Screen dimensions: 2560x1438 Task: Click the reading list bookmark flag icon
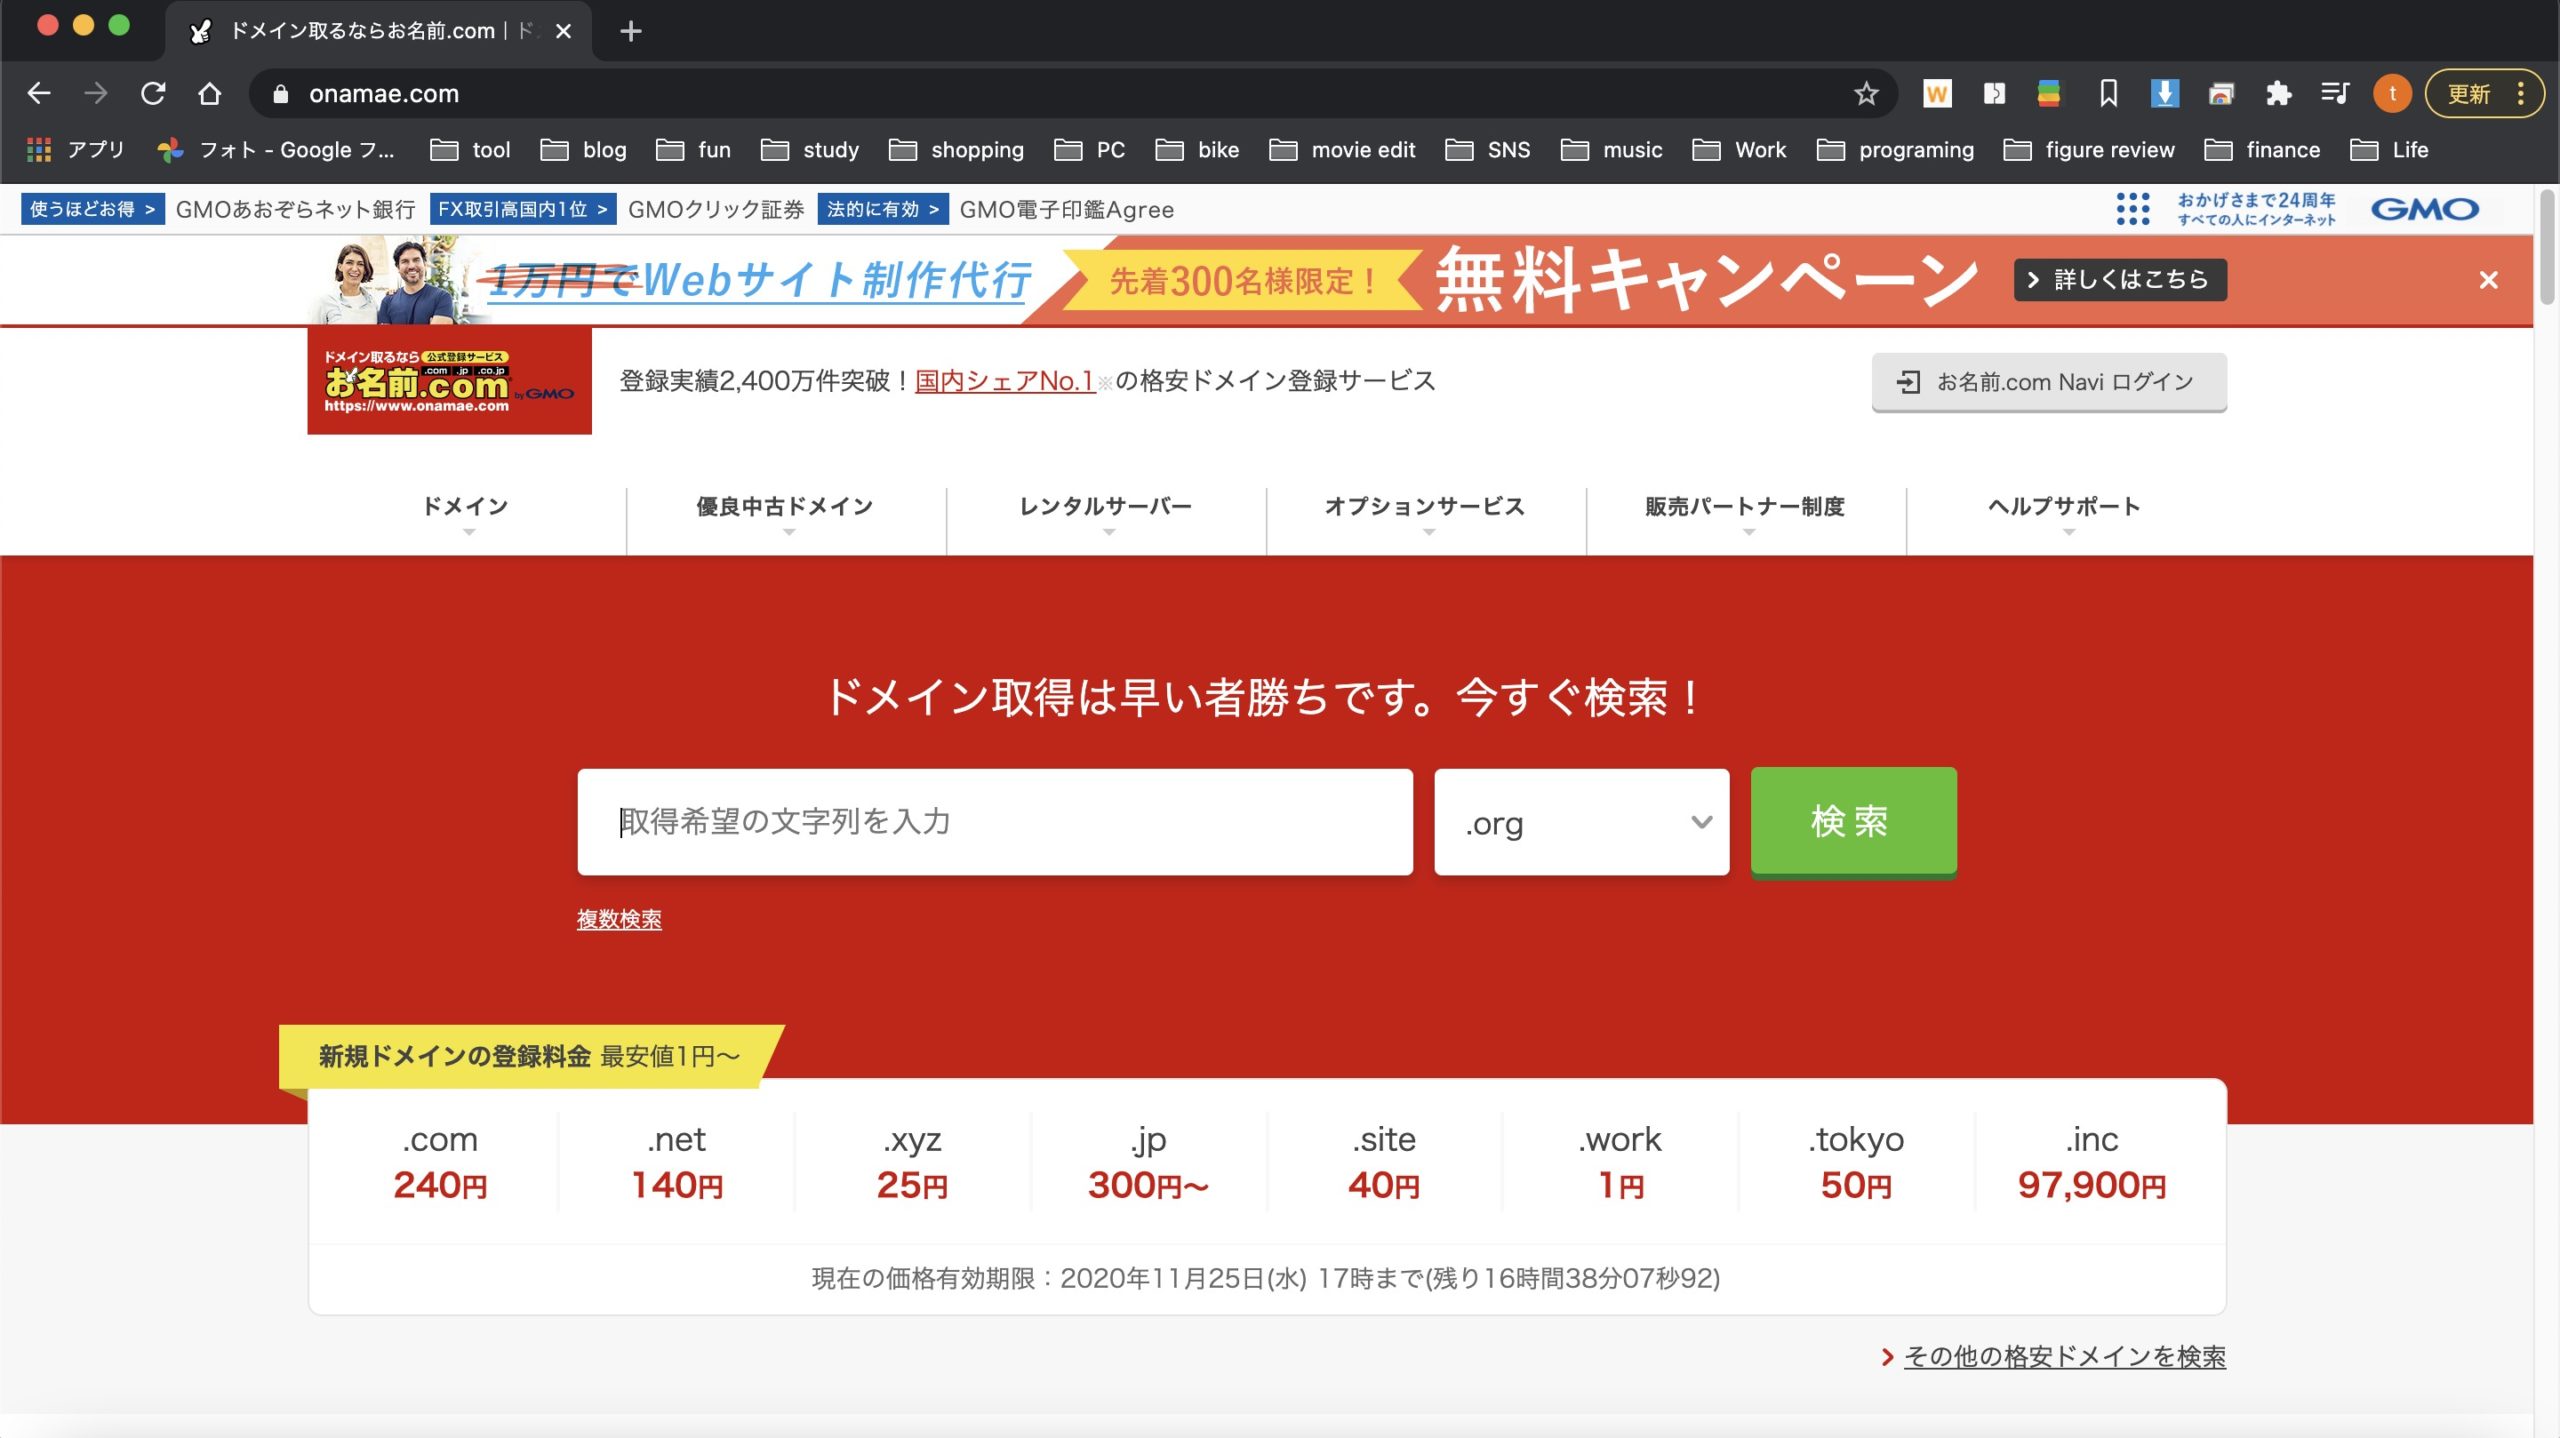pos(2107,93)
